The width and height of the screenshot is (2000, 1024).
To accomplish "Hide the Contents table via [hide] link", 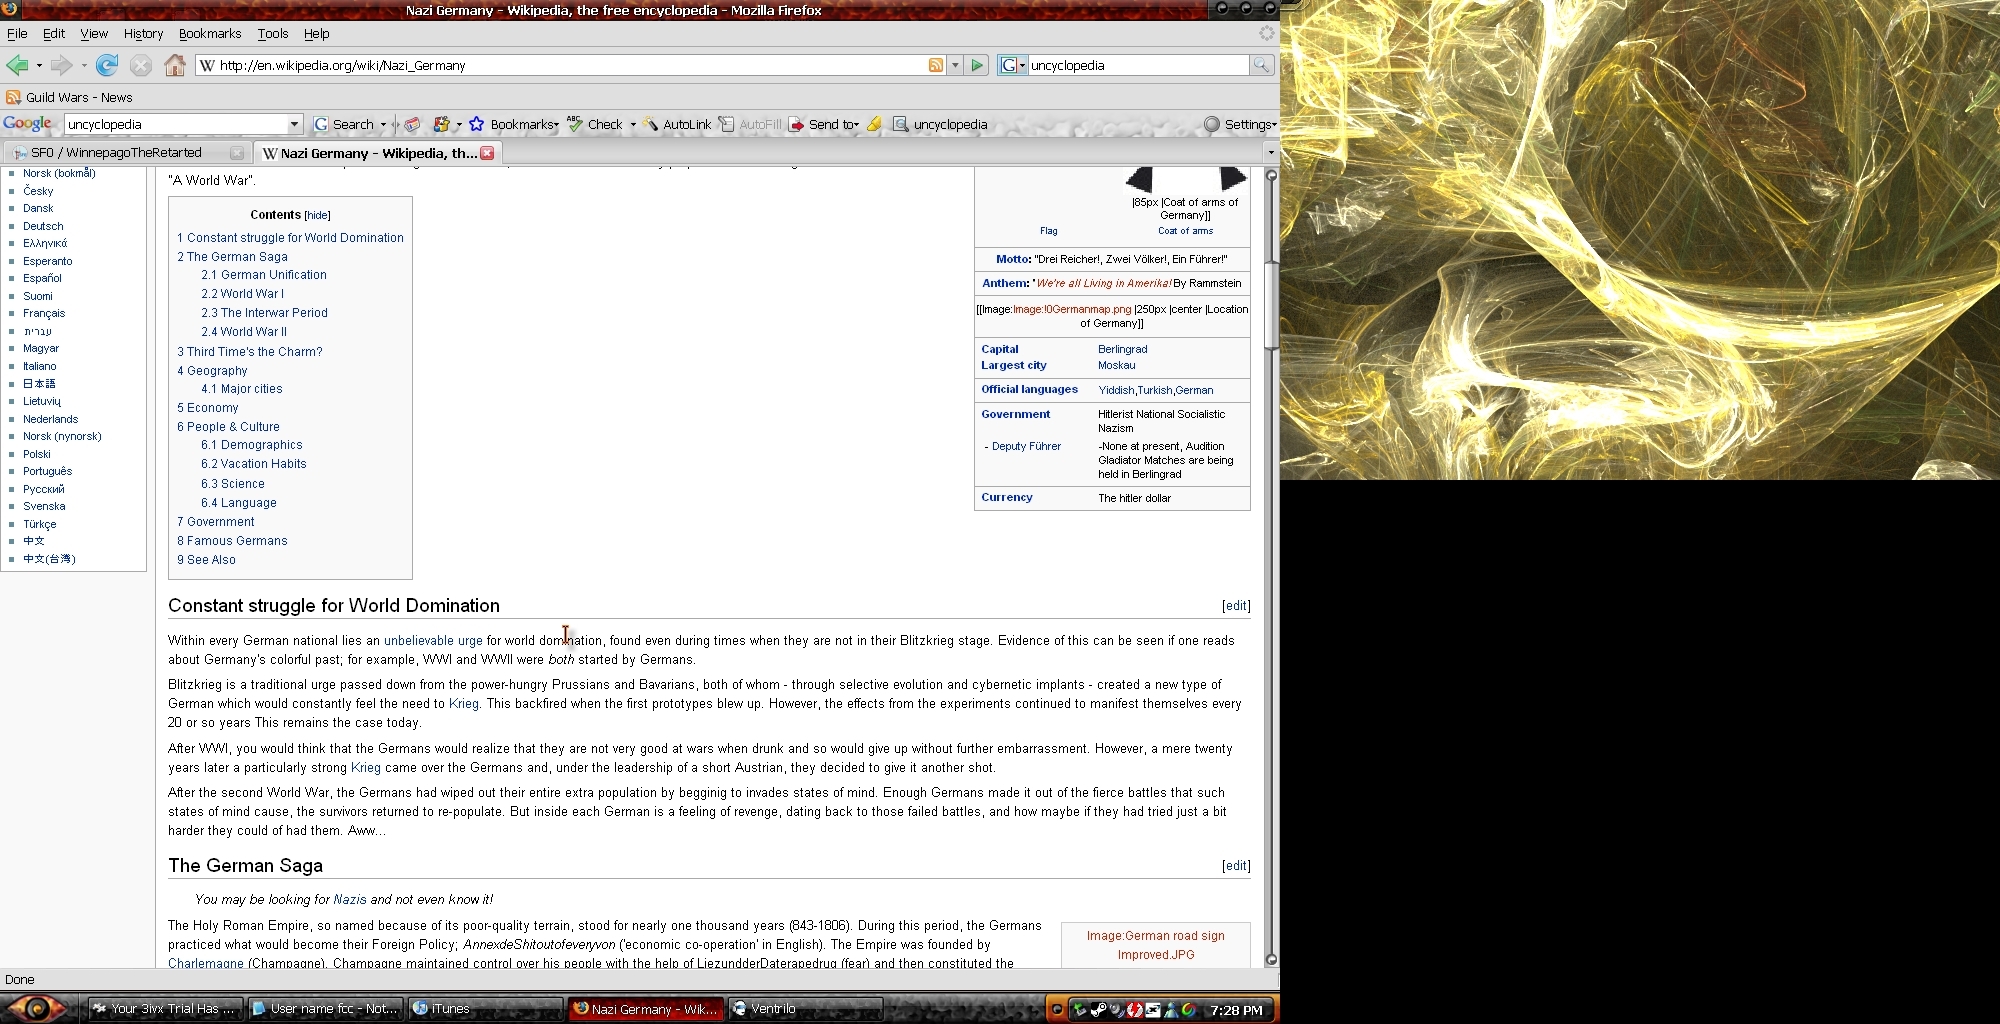I will (x=317, y=215).
